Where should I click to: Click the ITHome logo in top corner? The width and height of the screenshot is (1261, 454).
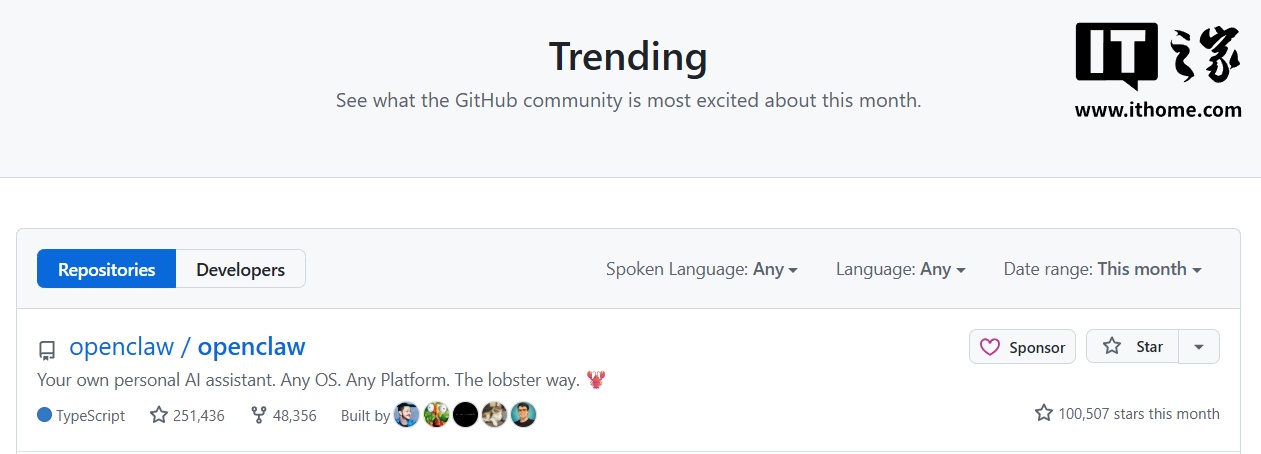pyautogui.click(x=1157, y=56)
